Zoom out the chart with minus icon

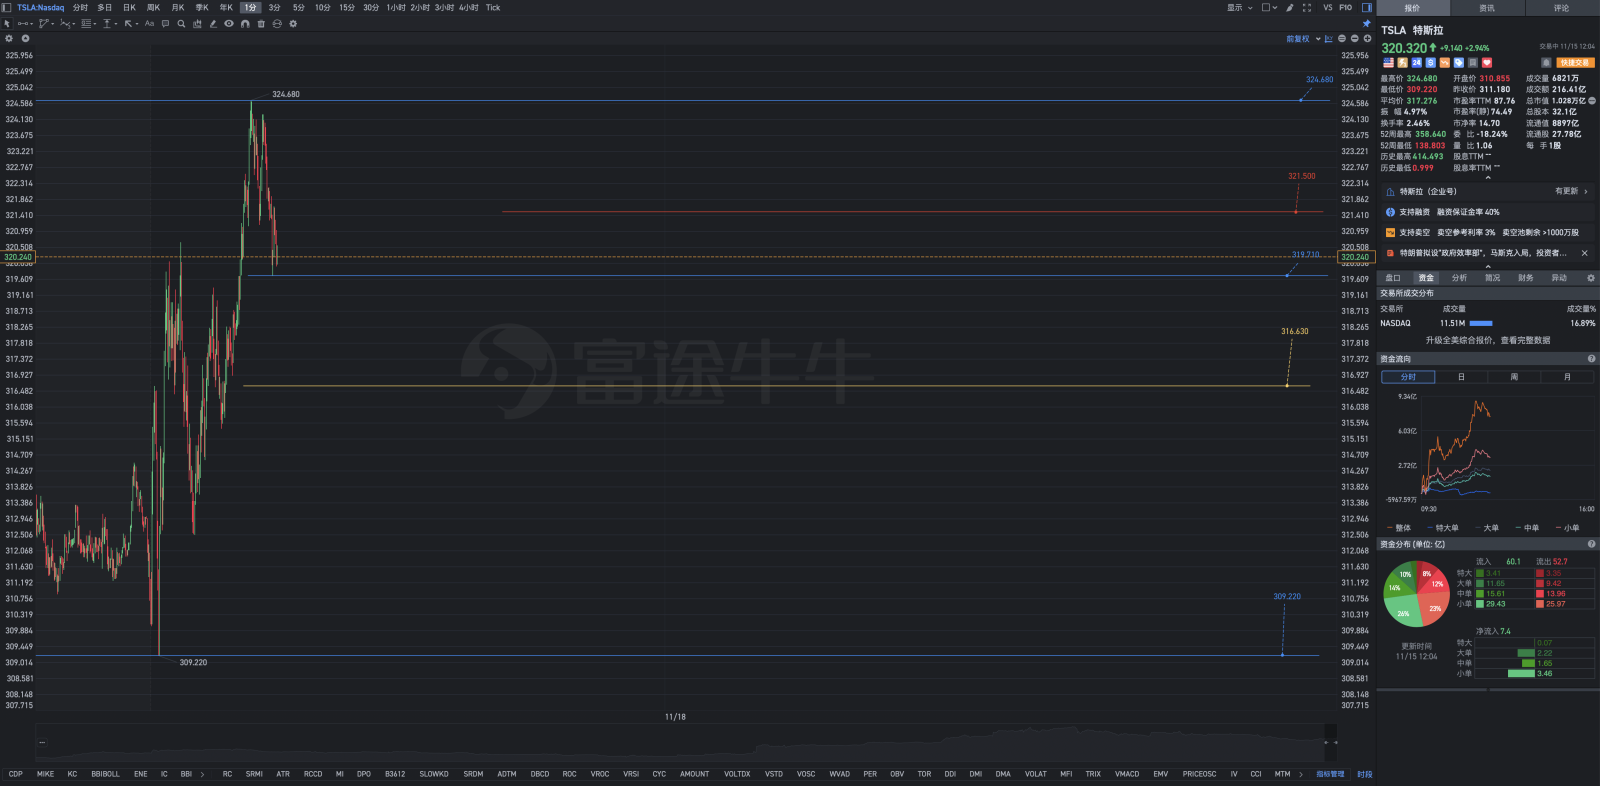point(1355,38)
